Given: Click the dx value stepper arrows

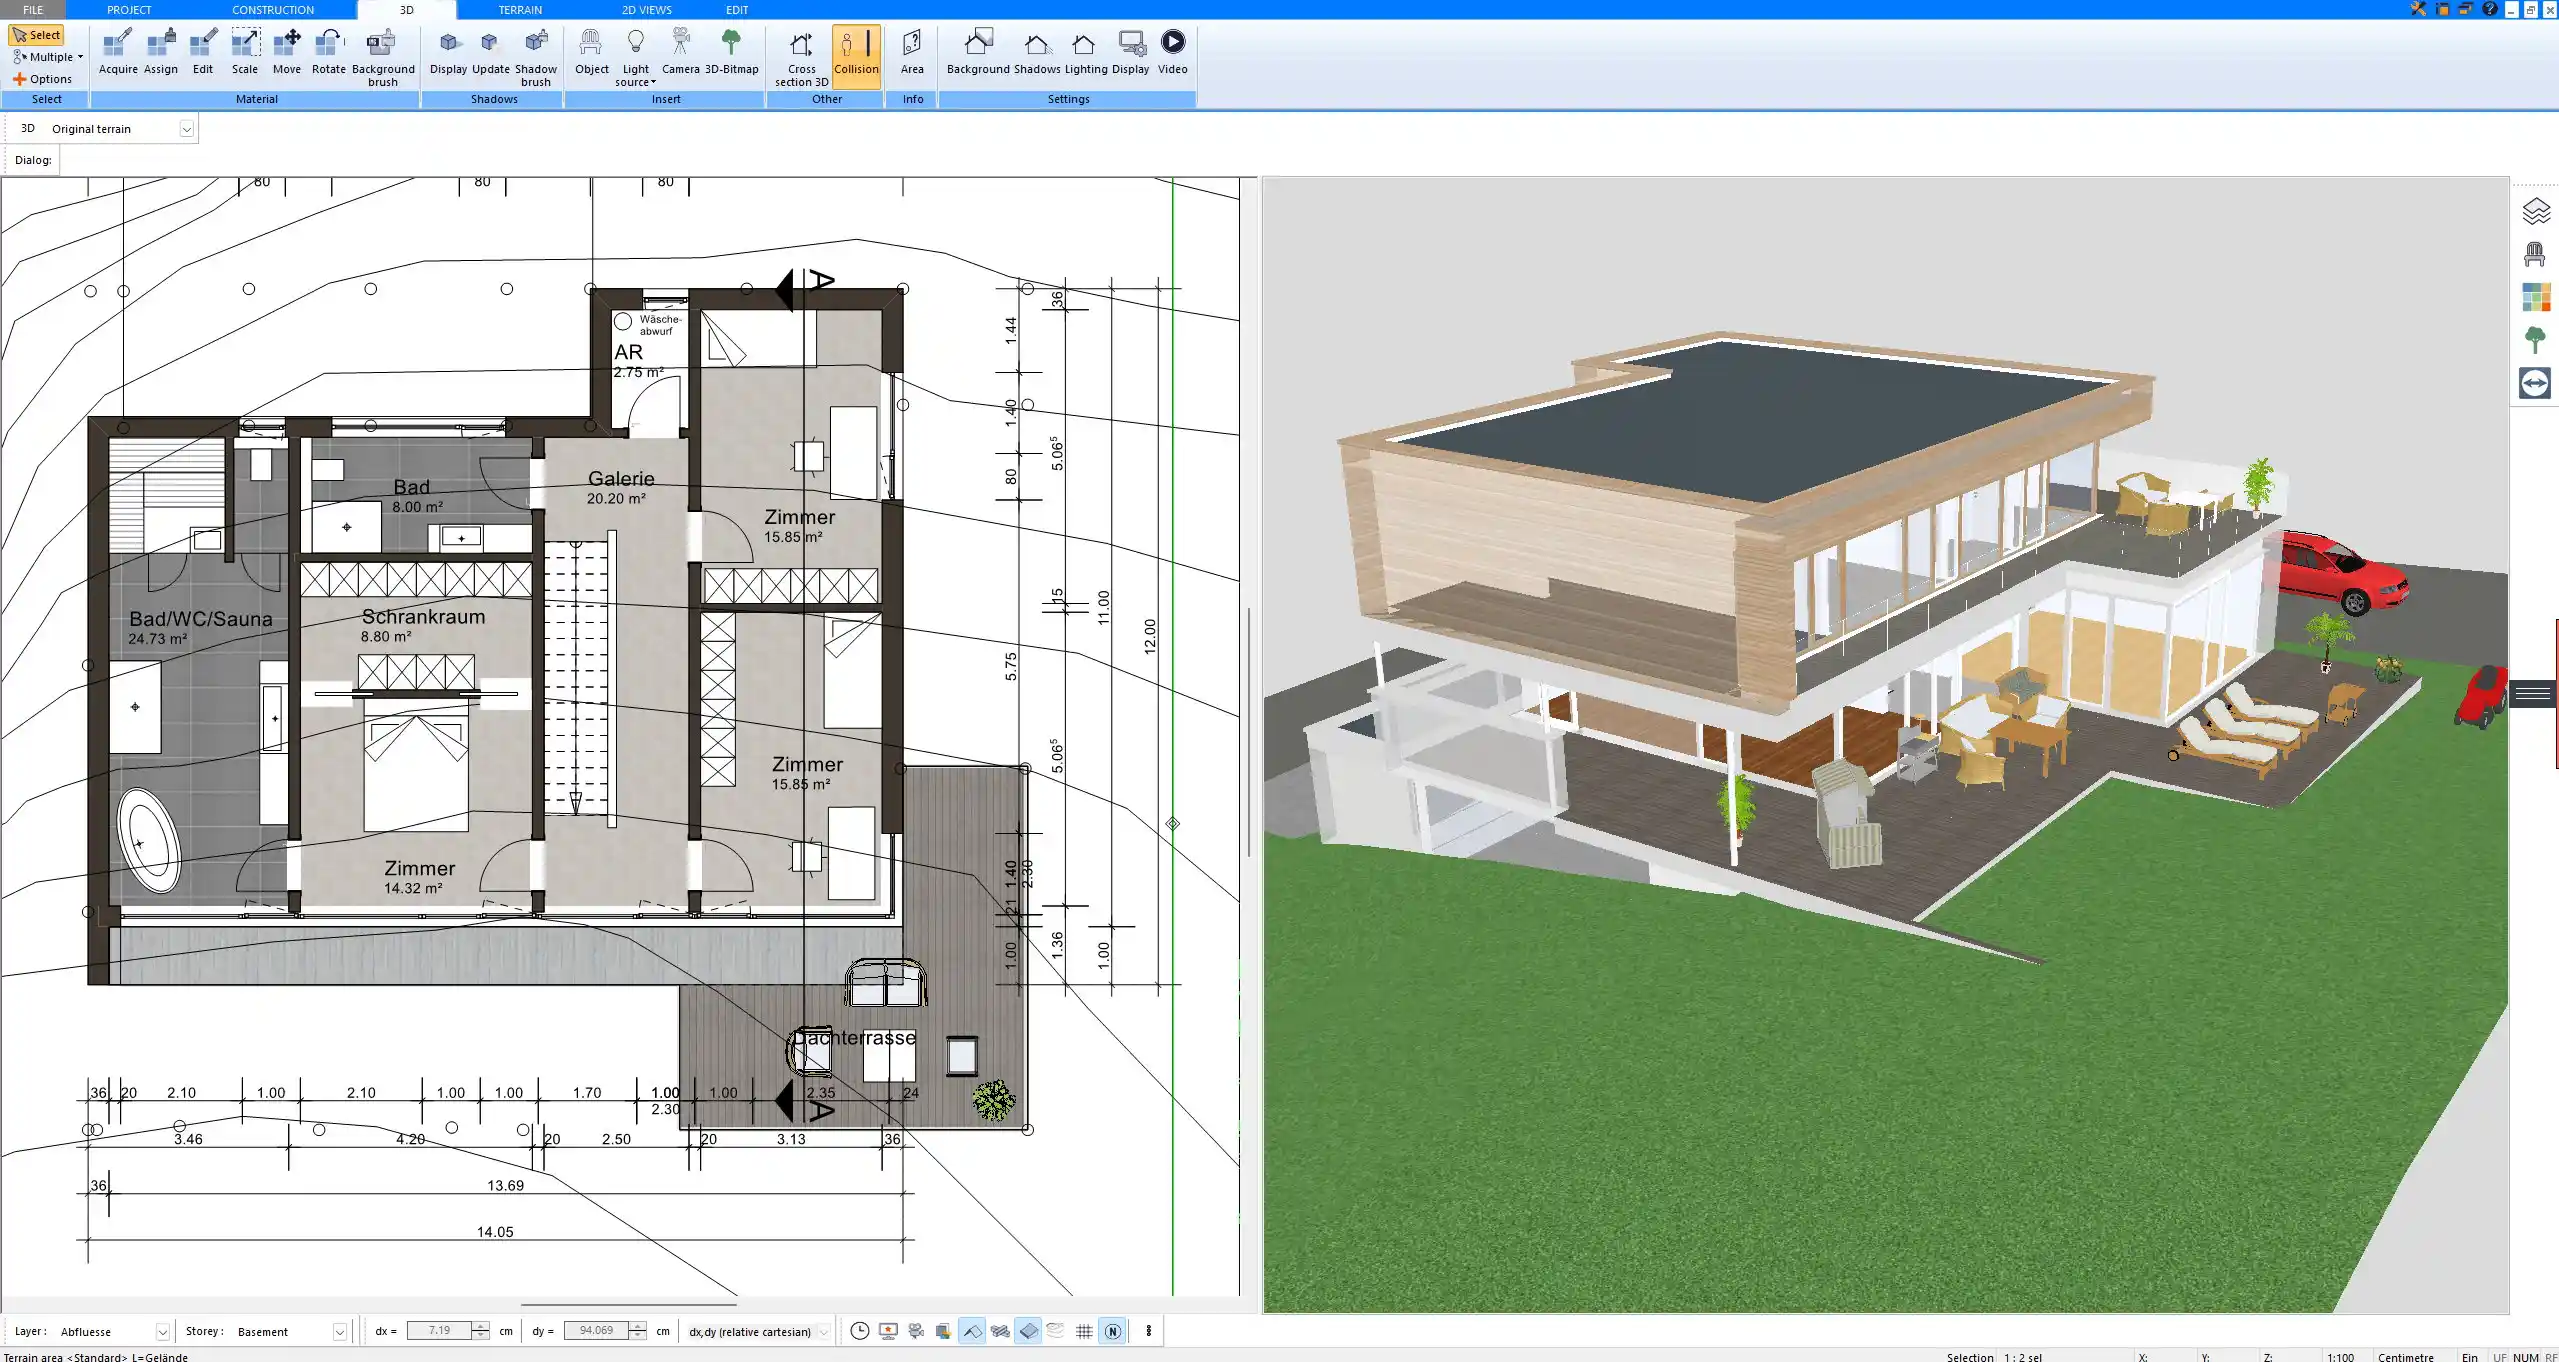Looking at the screenshot, I should pyautogui.click(x=481, y=1331).
